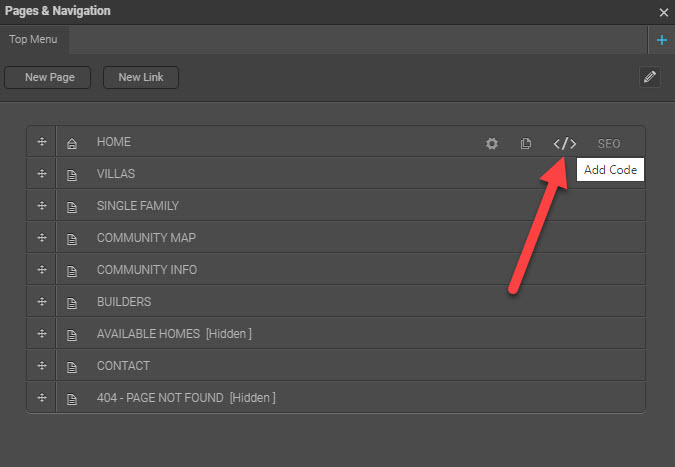675x467 pixels.
Task: Click the Add Code icon on HOME row
Action: click(565, 143)
